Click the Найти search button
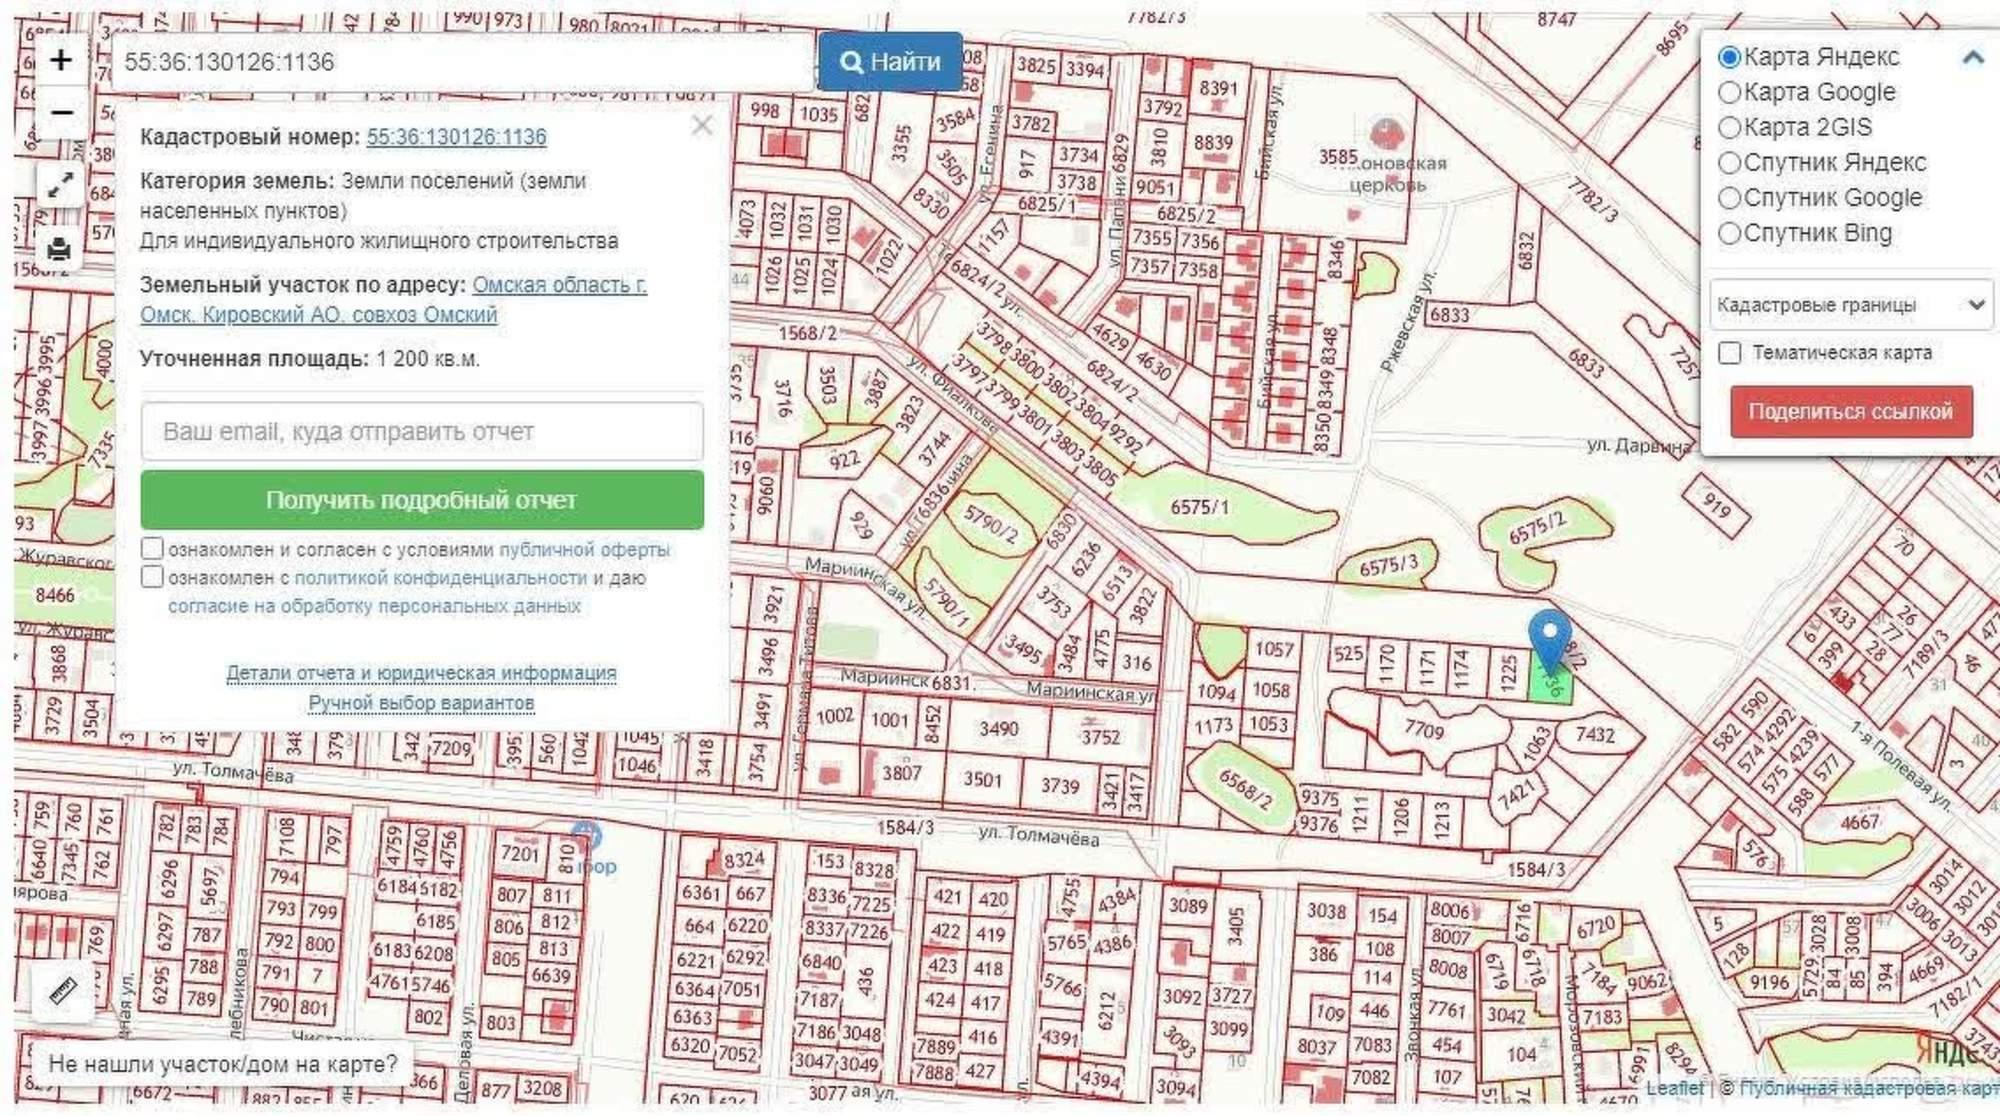The image size is (2000, 1116). click(890, 62)
